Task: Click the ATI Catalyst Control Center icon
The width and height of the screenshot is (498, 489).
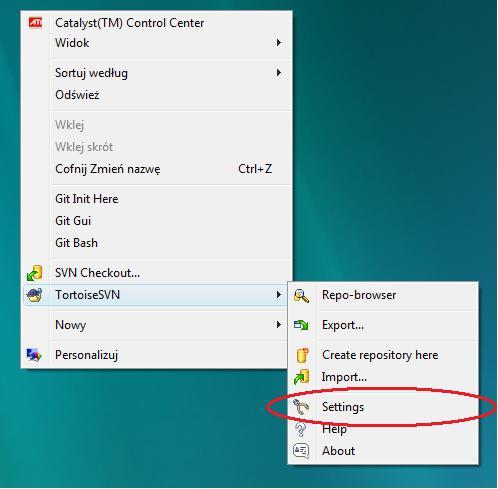Action: tap(35, 23)
